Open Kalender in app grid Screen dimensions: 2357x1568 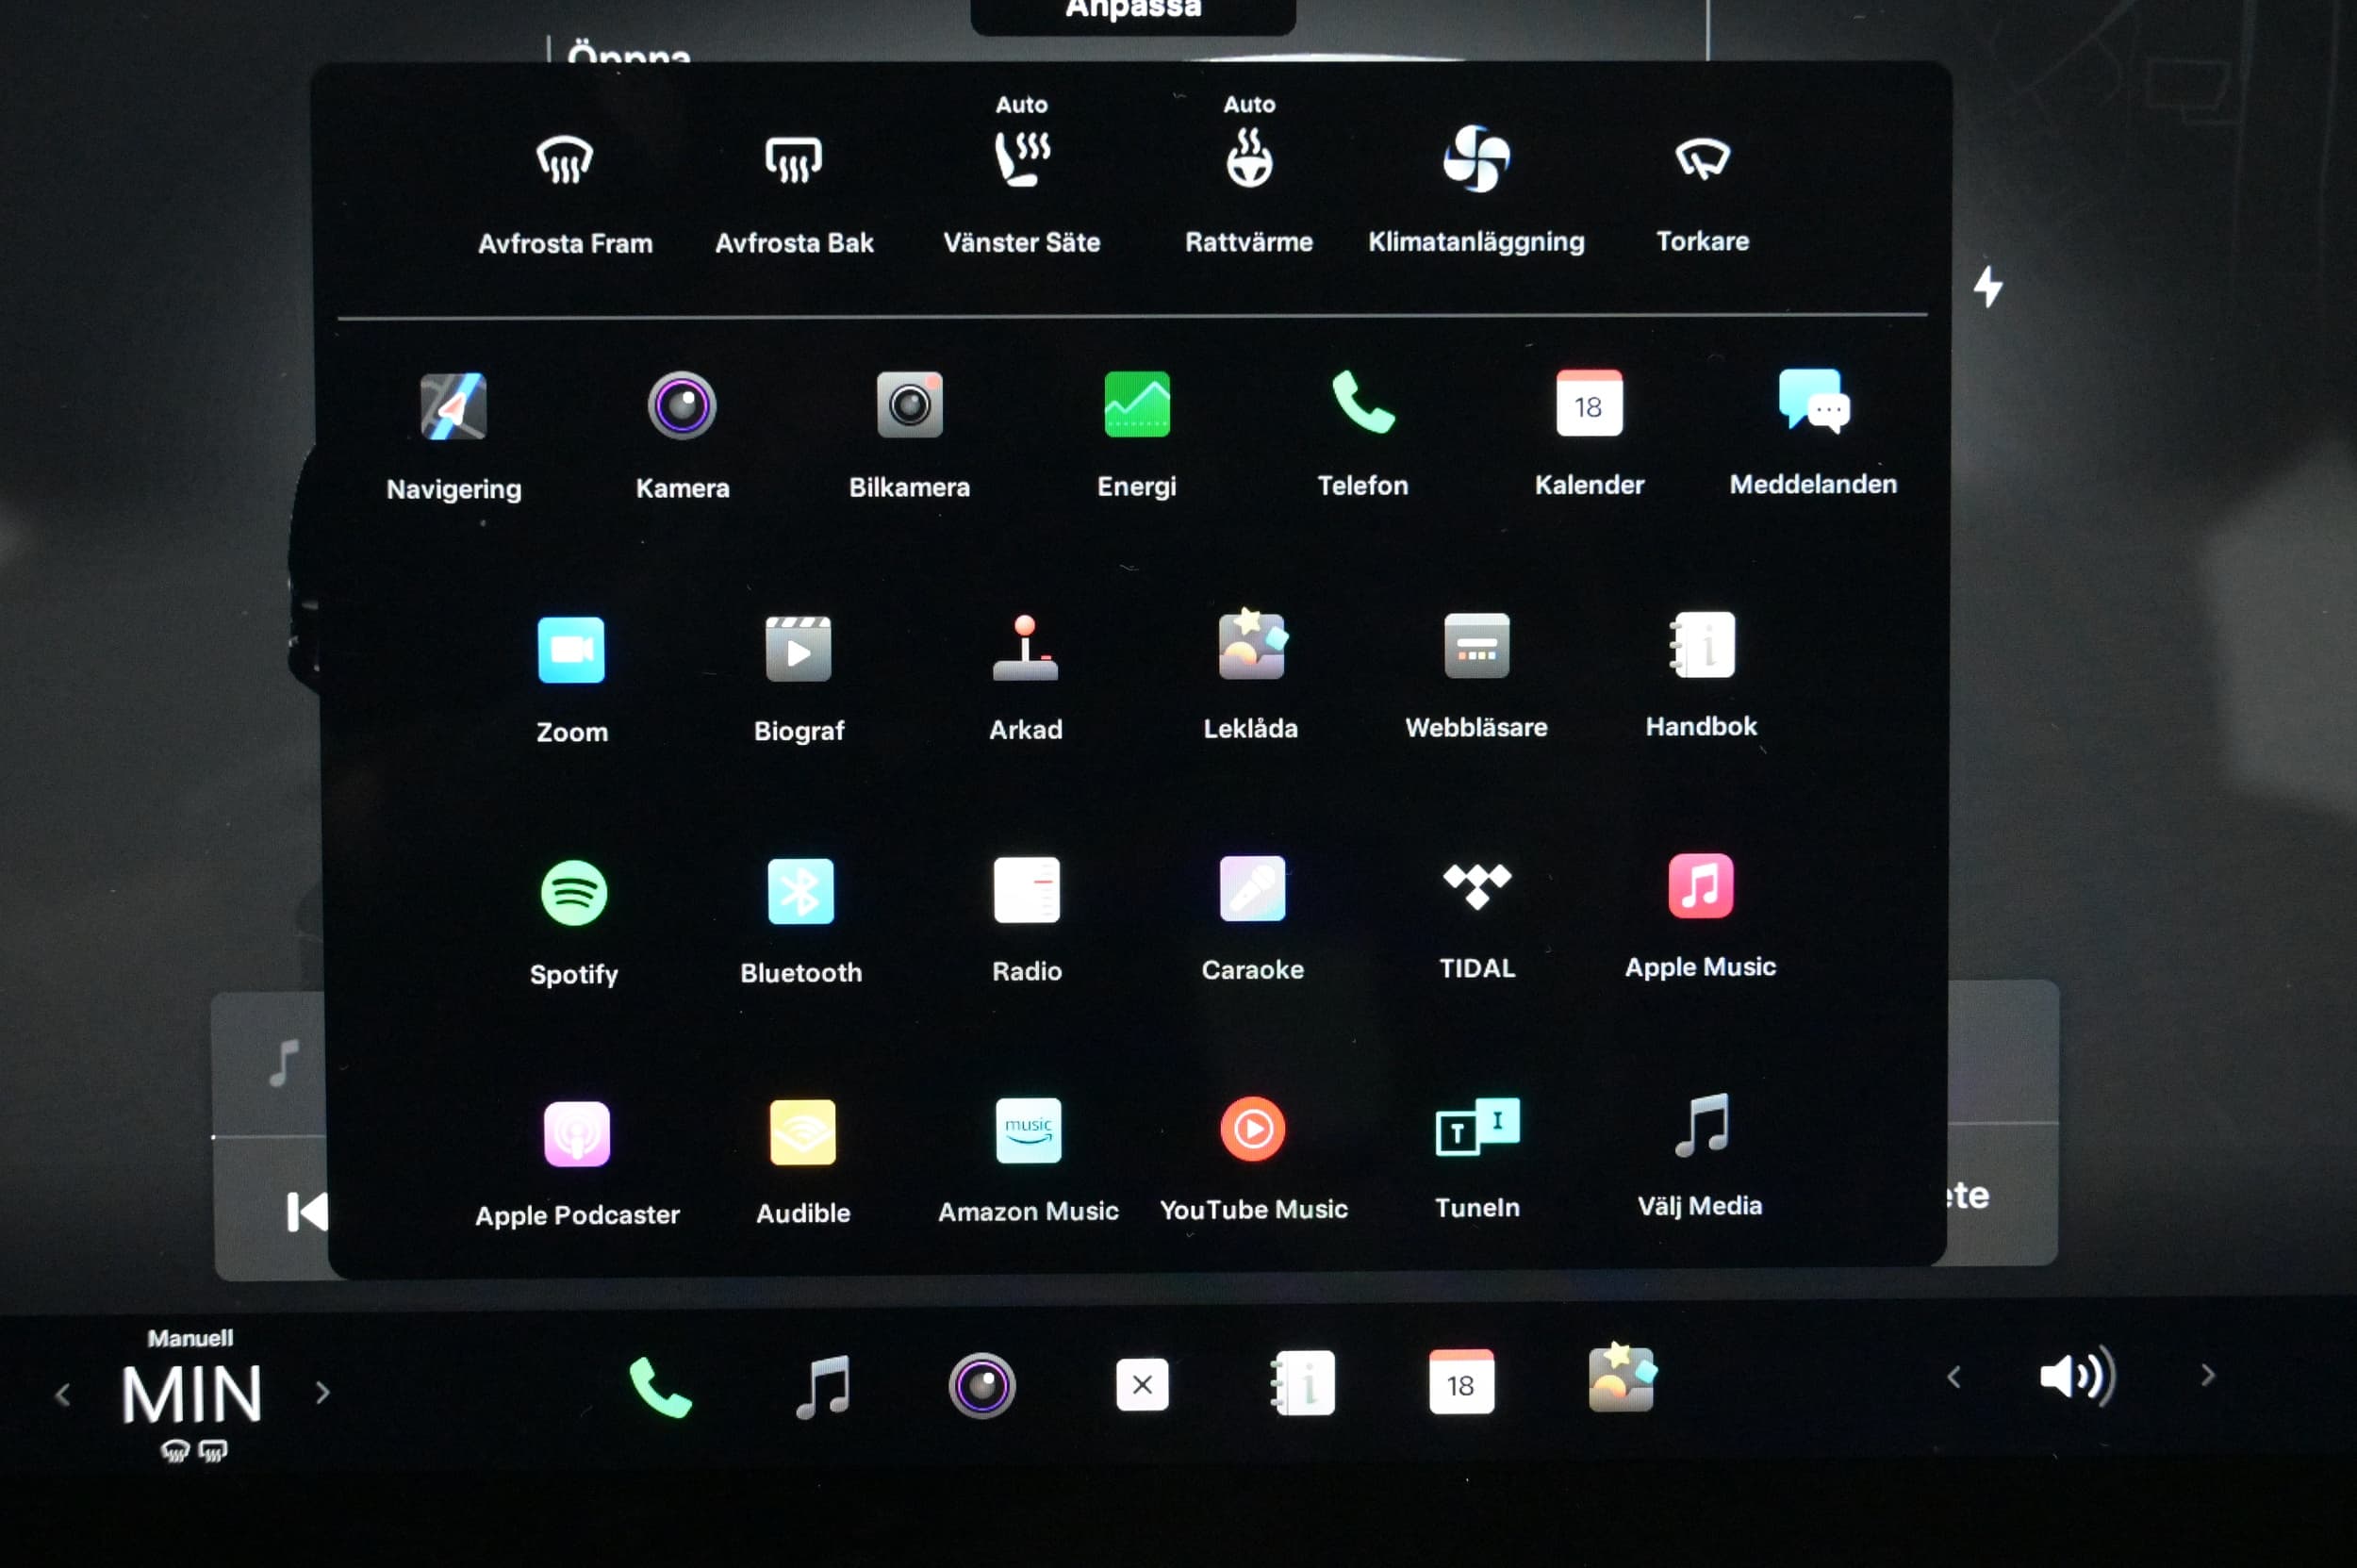point(1589,403)
